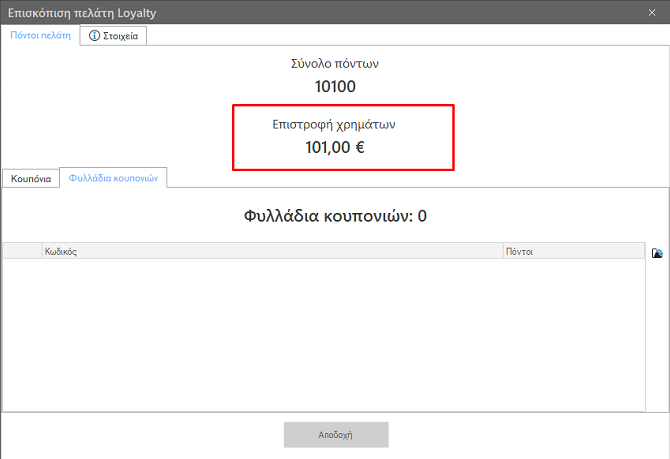Click the Πόντοι column header
This screenshot has width=670, height=459.
tap(574, 251)
